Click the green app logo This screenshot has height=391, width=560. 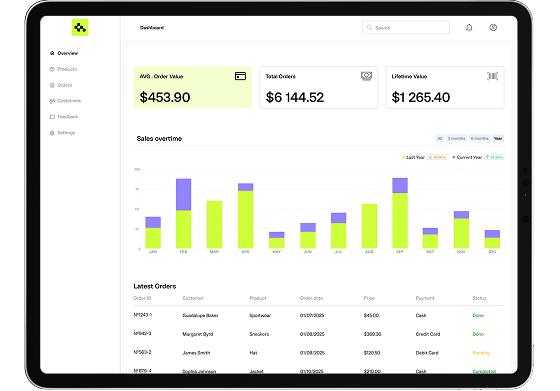80,27
